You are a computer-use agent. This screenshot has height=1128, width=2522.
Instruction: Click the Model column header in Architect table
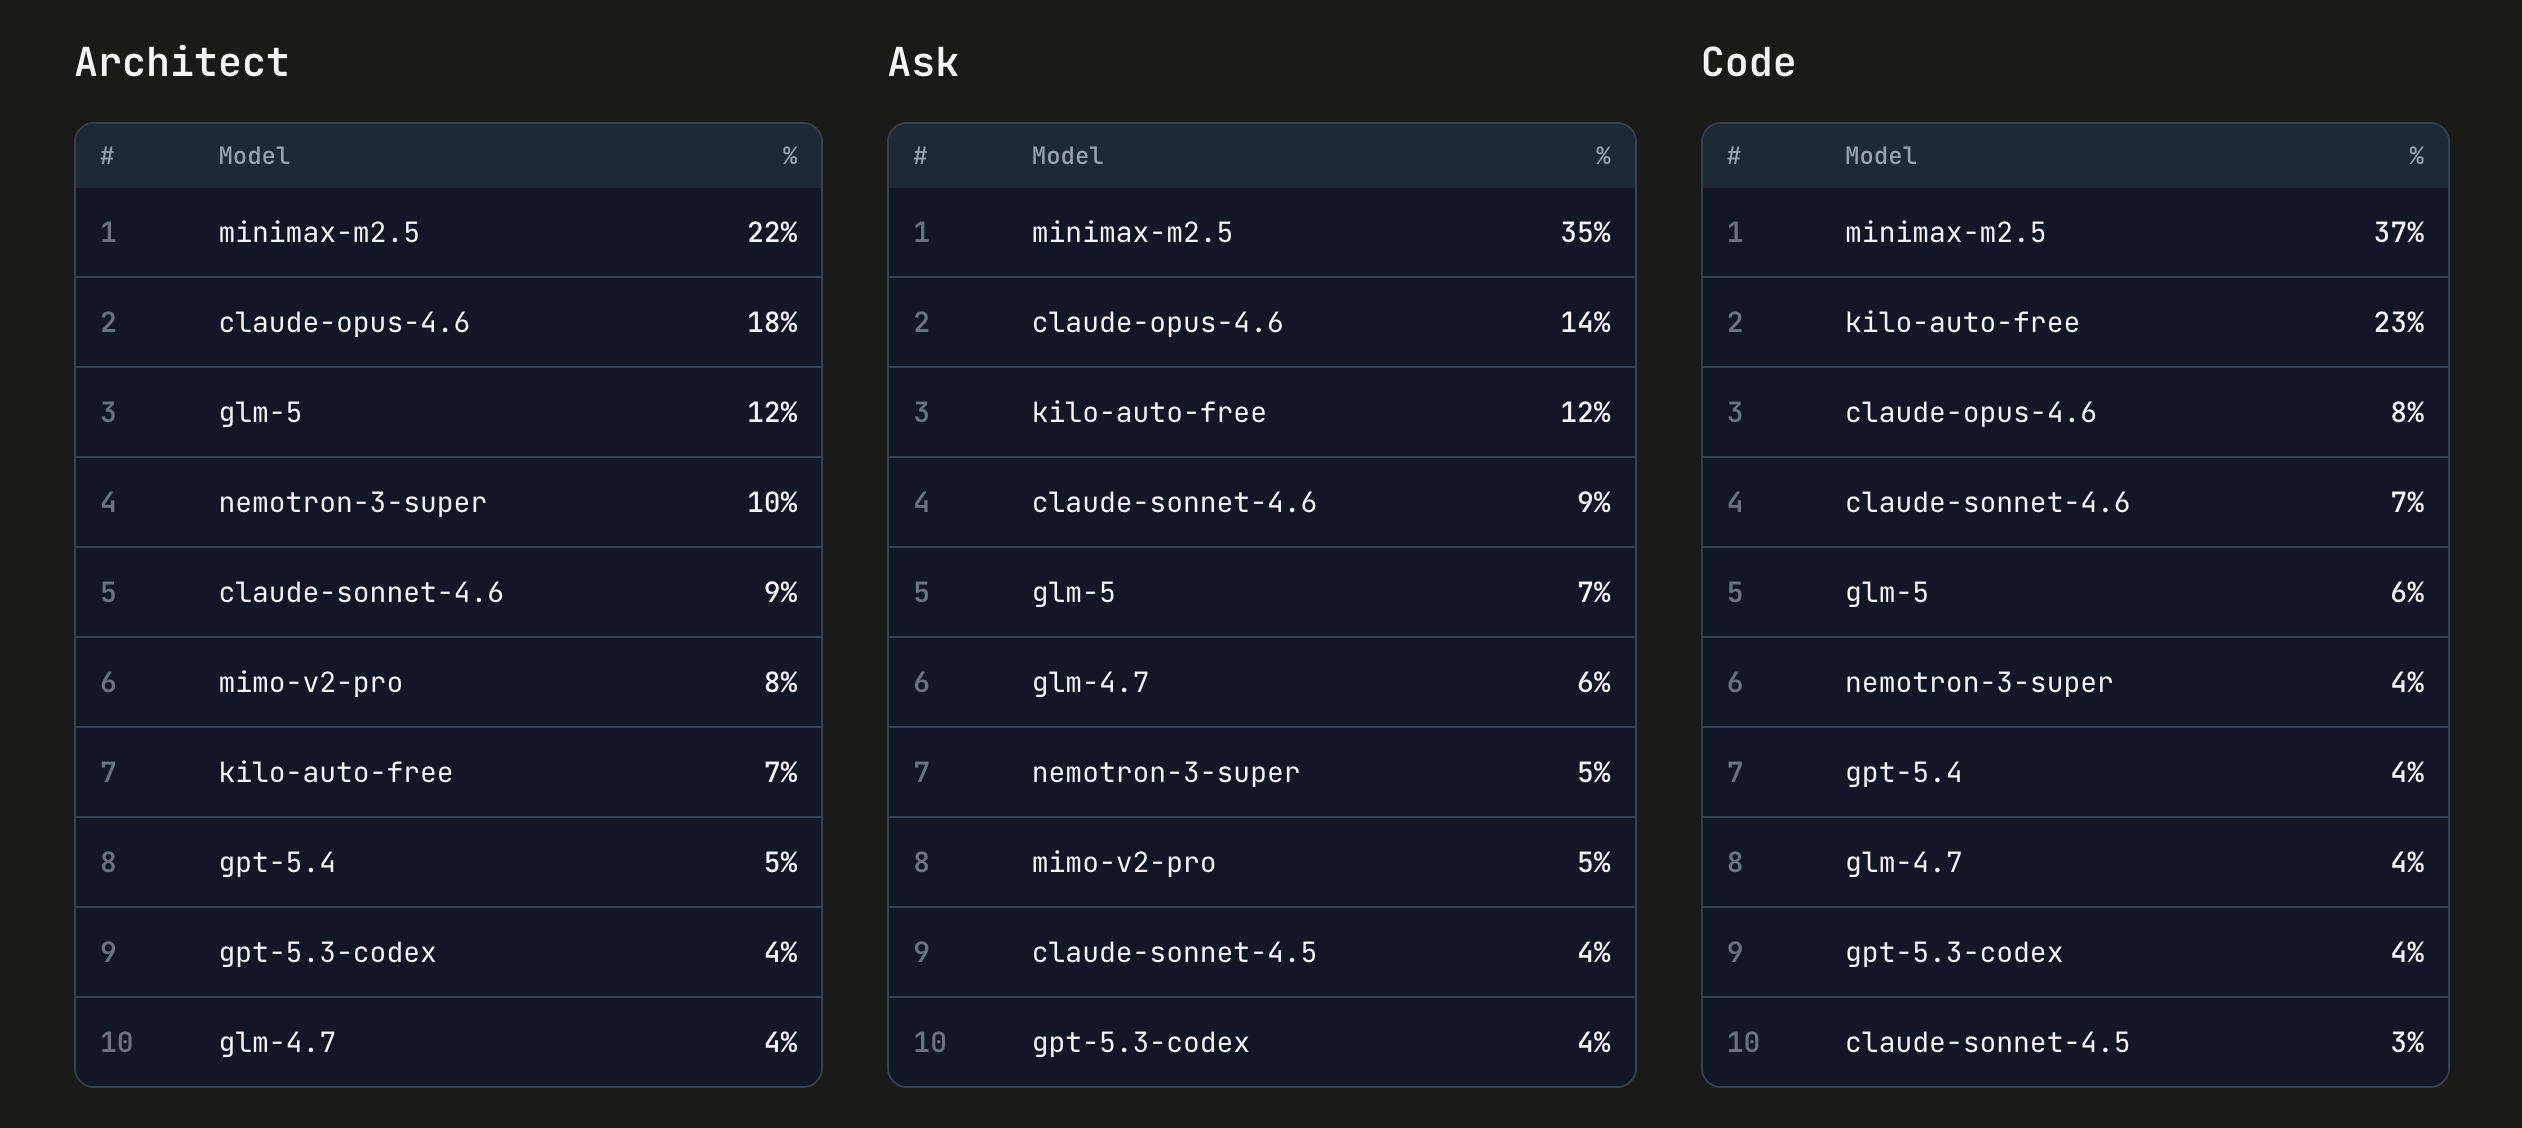(254, 156)
